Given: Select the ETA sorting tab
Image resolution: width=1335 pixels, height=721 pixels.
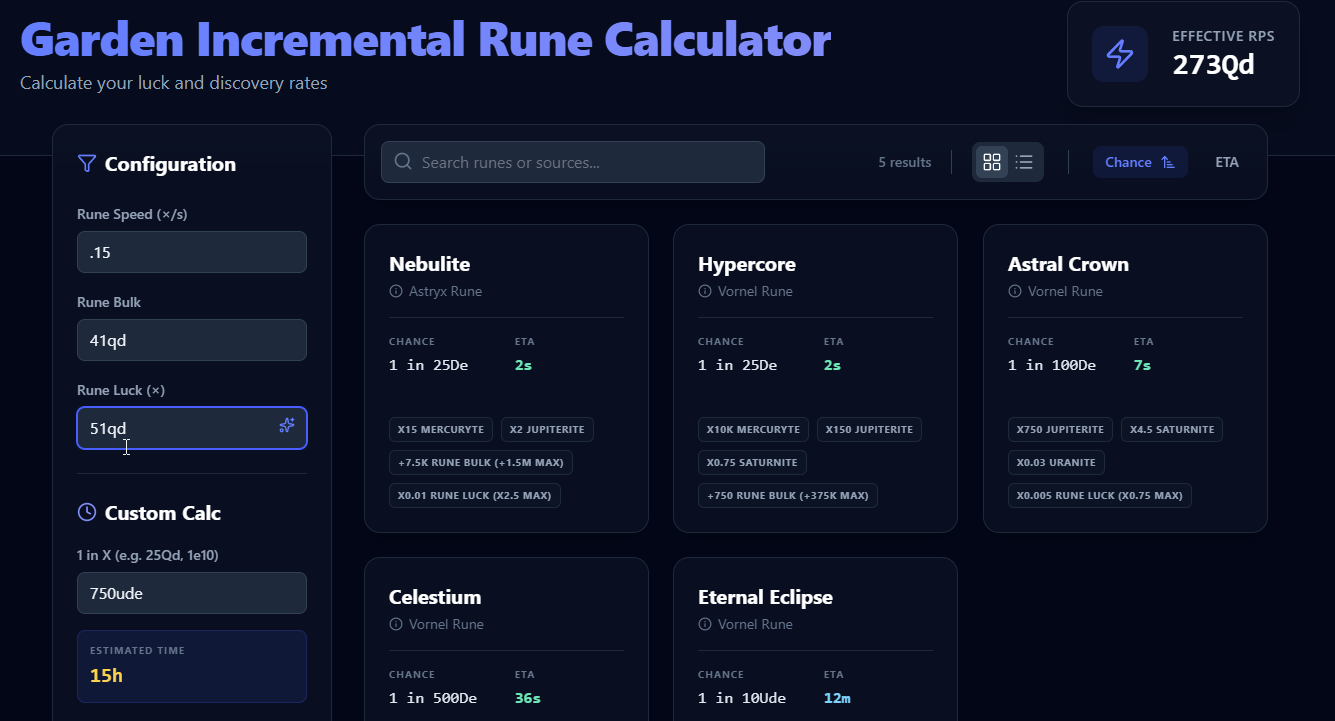Looking at the screenshot, I should (1227, 161).
